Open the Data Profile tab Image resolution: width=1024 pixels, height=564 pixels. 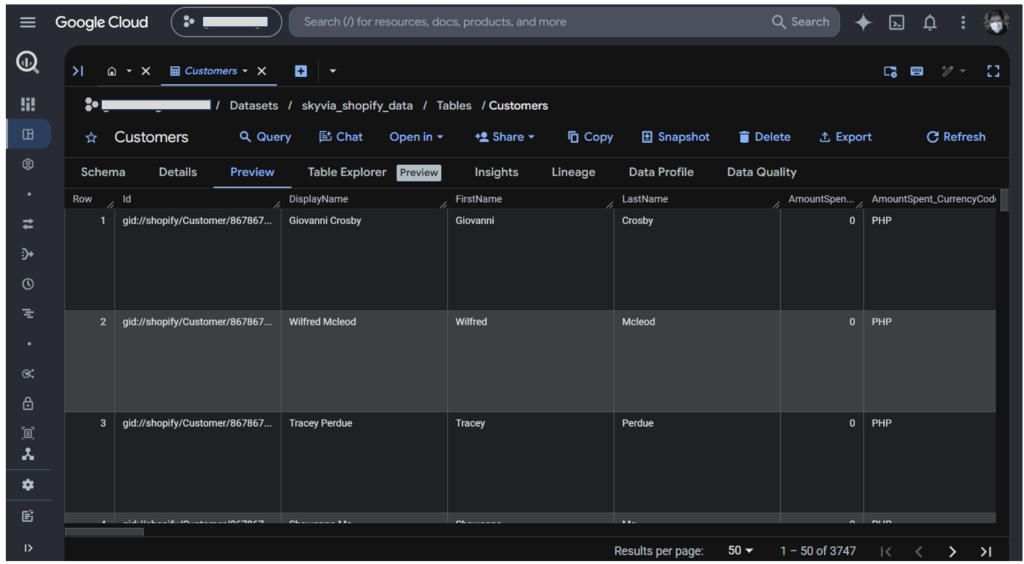[661, 172]
